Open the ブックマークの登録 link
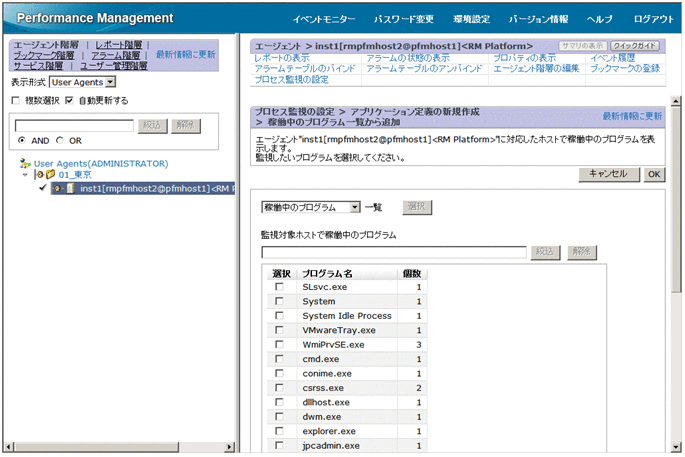685x457 pixels. [625, 69]
